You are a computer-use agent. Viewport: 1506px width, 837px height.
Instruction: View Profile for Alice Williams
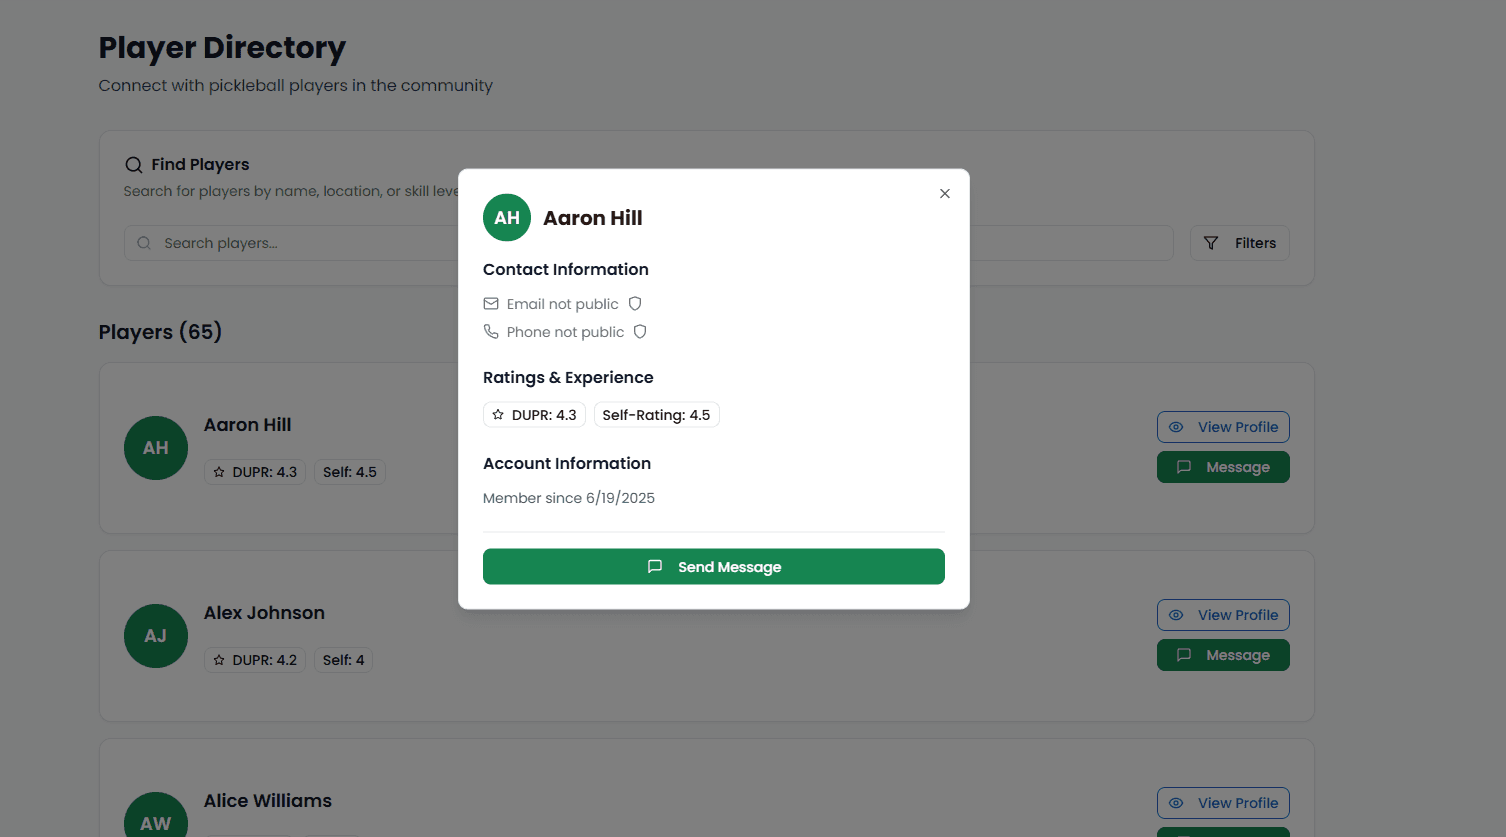[1223, 803]
